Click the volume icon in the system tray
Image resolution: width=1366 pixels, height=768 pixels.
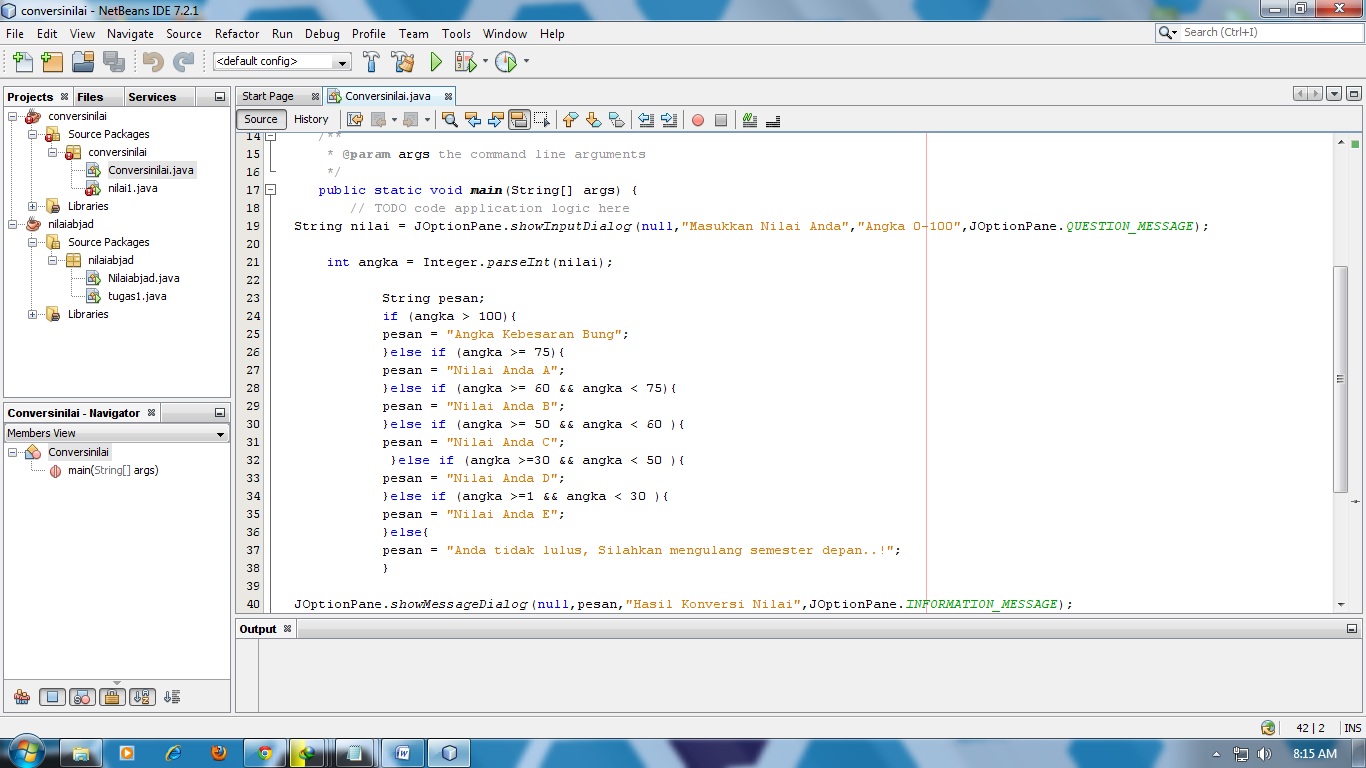click(x=1265, y=753)
